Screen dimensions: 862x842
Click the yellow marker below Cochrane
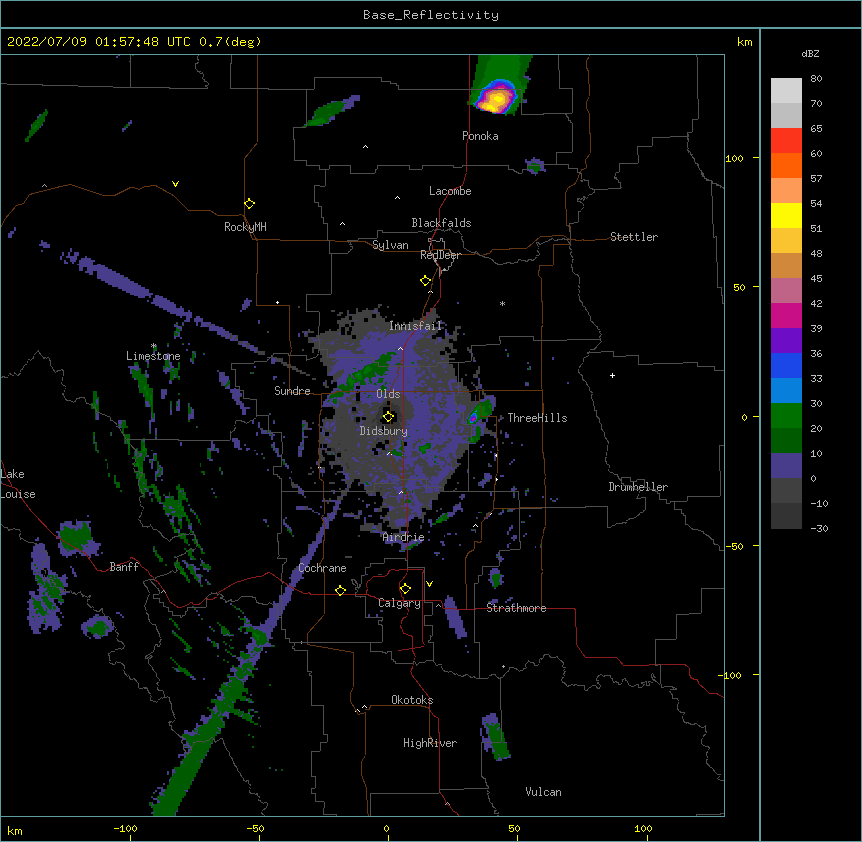[x=340, y=590]
